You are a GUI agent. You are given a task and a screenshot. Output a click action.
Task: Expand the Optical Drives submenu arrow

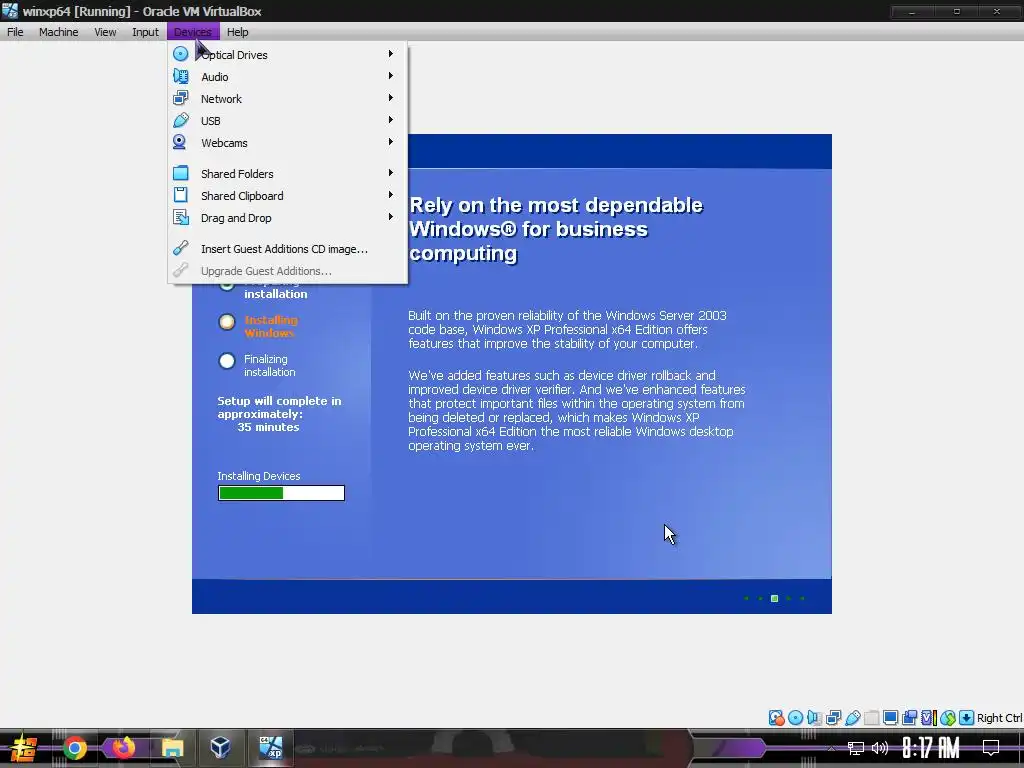pos(391,54)
